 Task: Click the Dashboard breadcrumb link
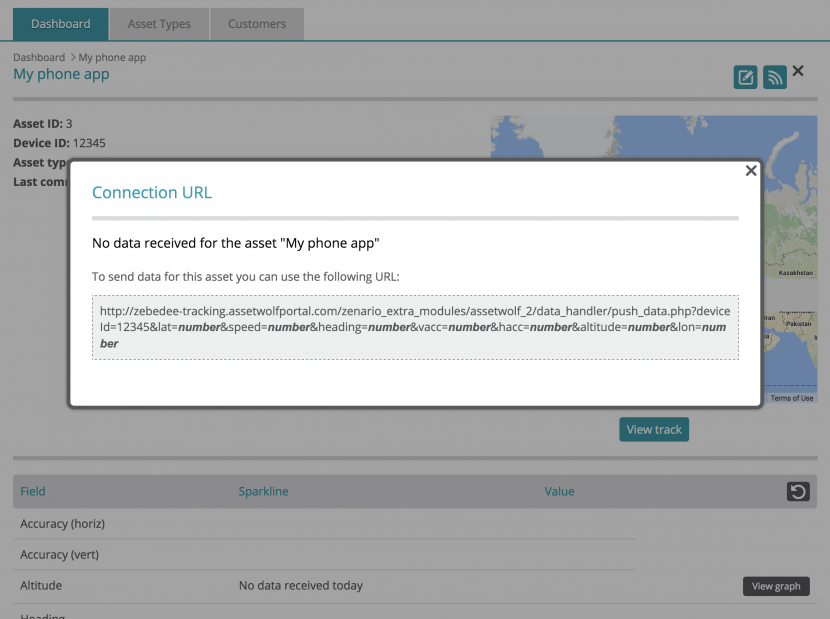(x=39, y=57)
